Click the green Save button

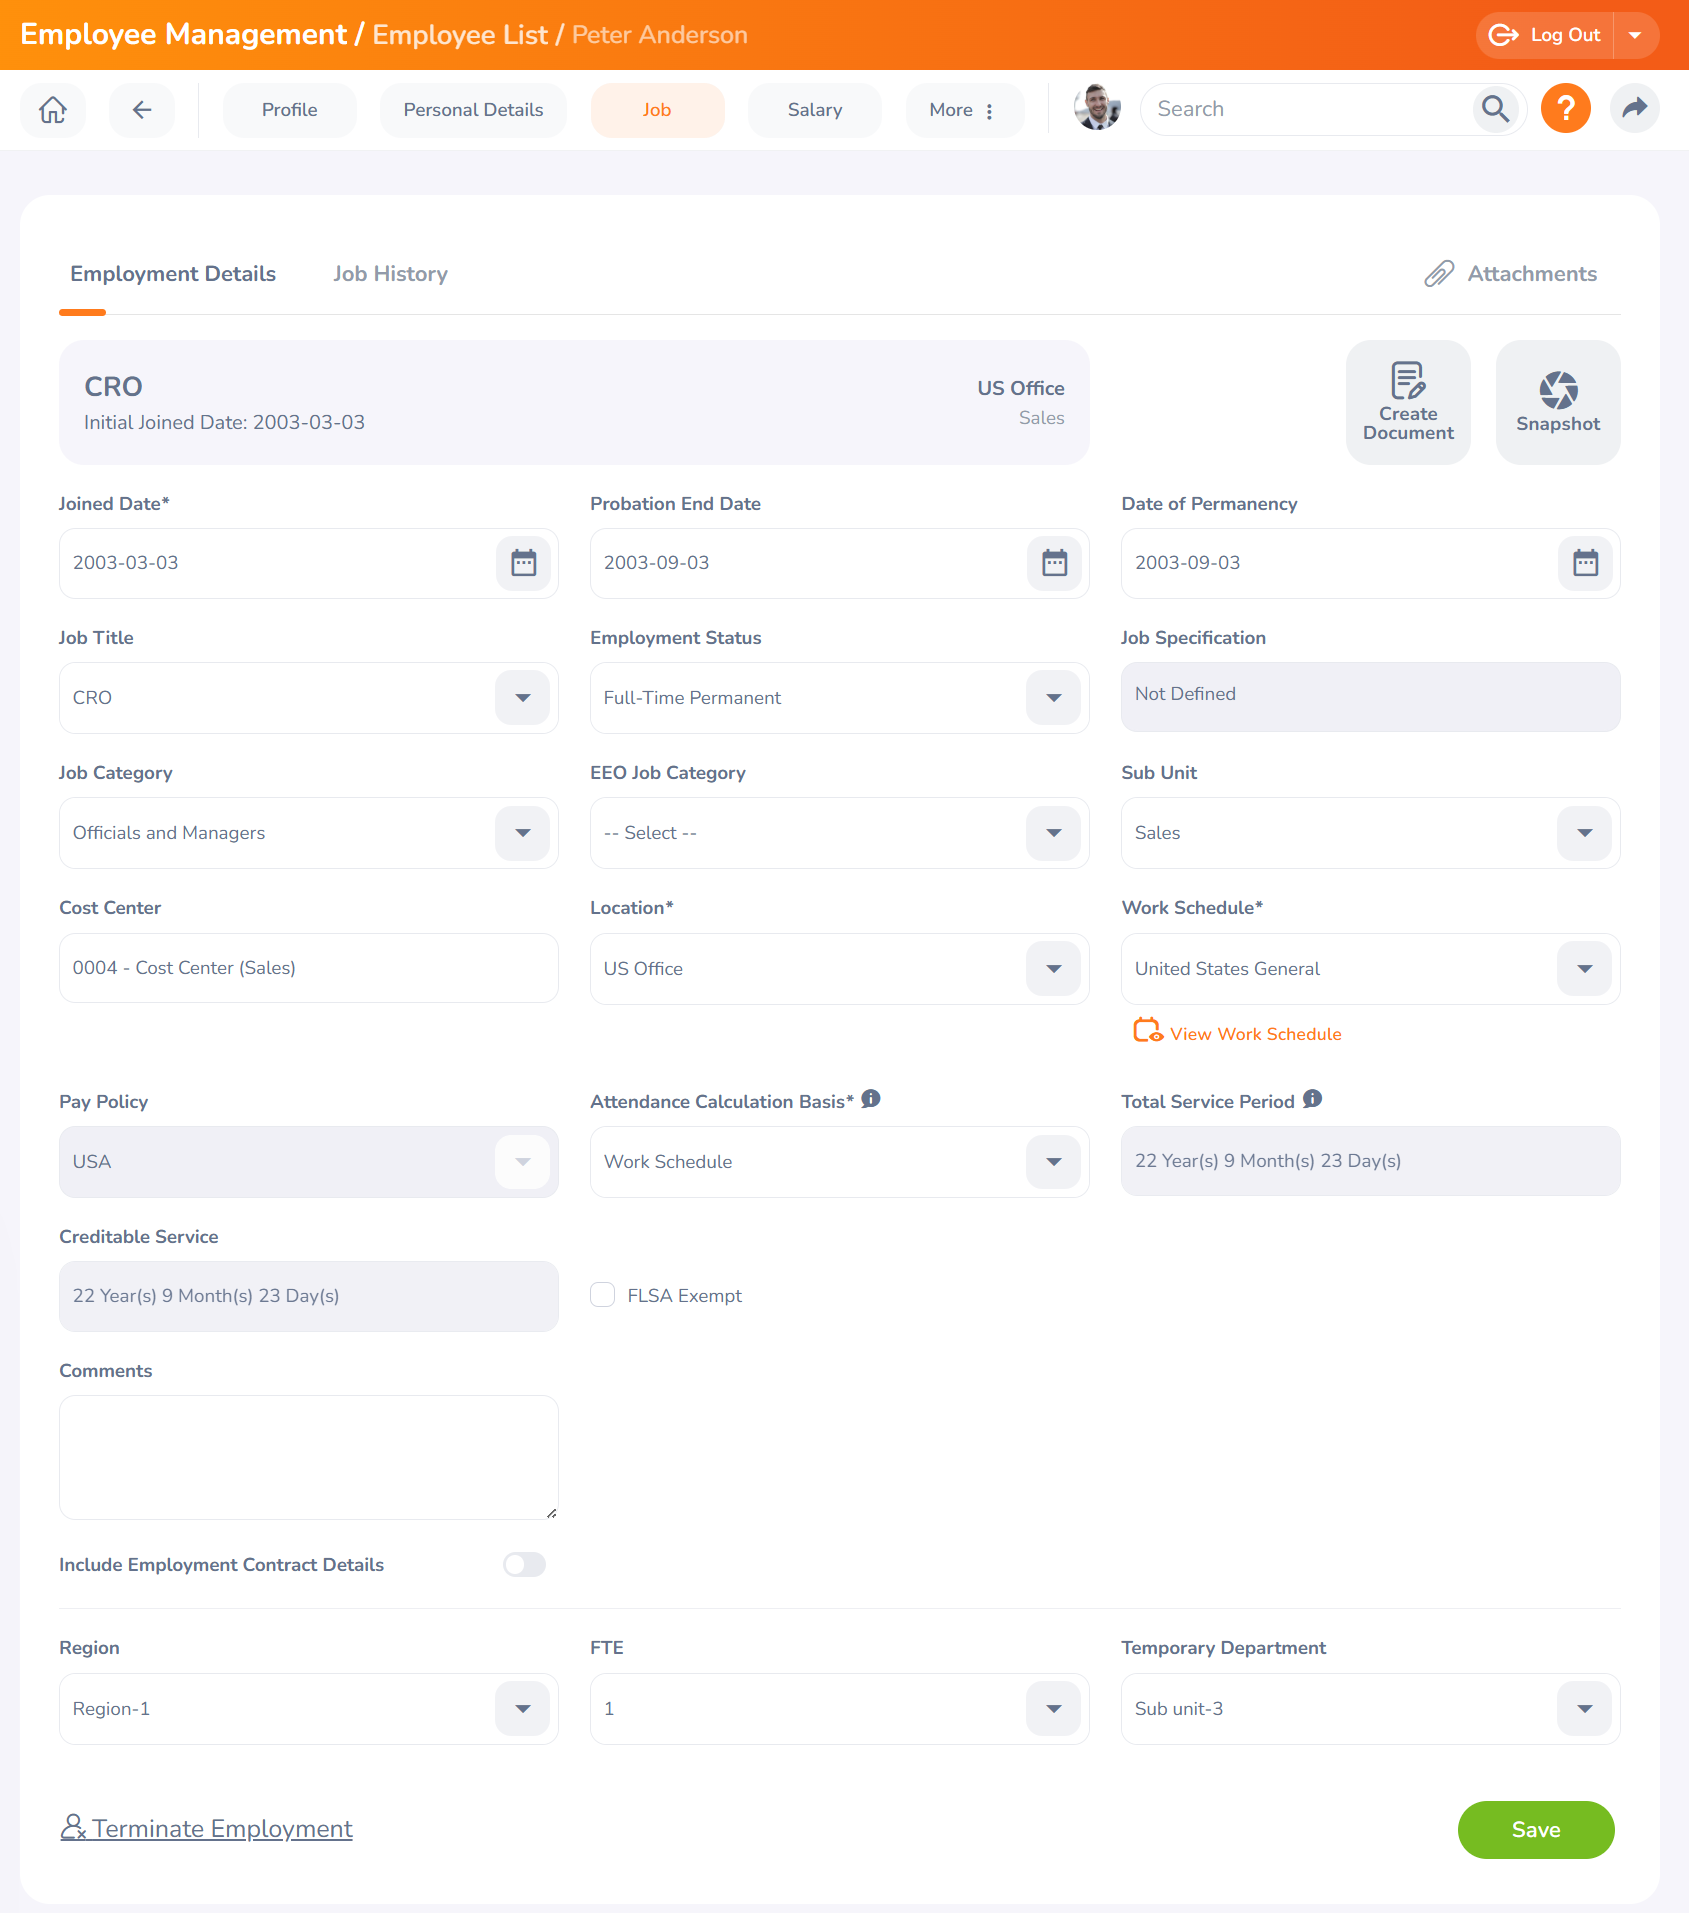(1535, 1829)
